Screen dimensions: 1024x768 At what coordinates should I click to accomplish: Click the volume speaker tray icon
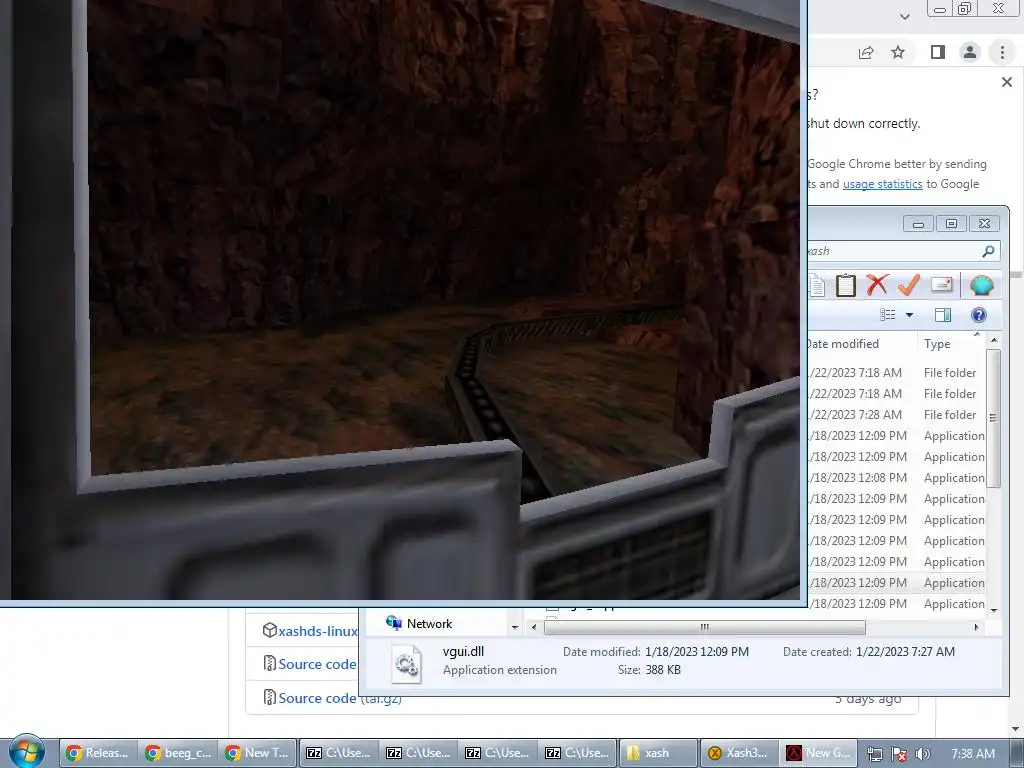pos(922,754)
